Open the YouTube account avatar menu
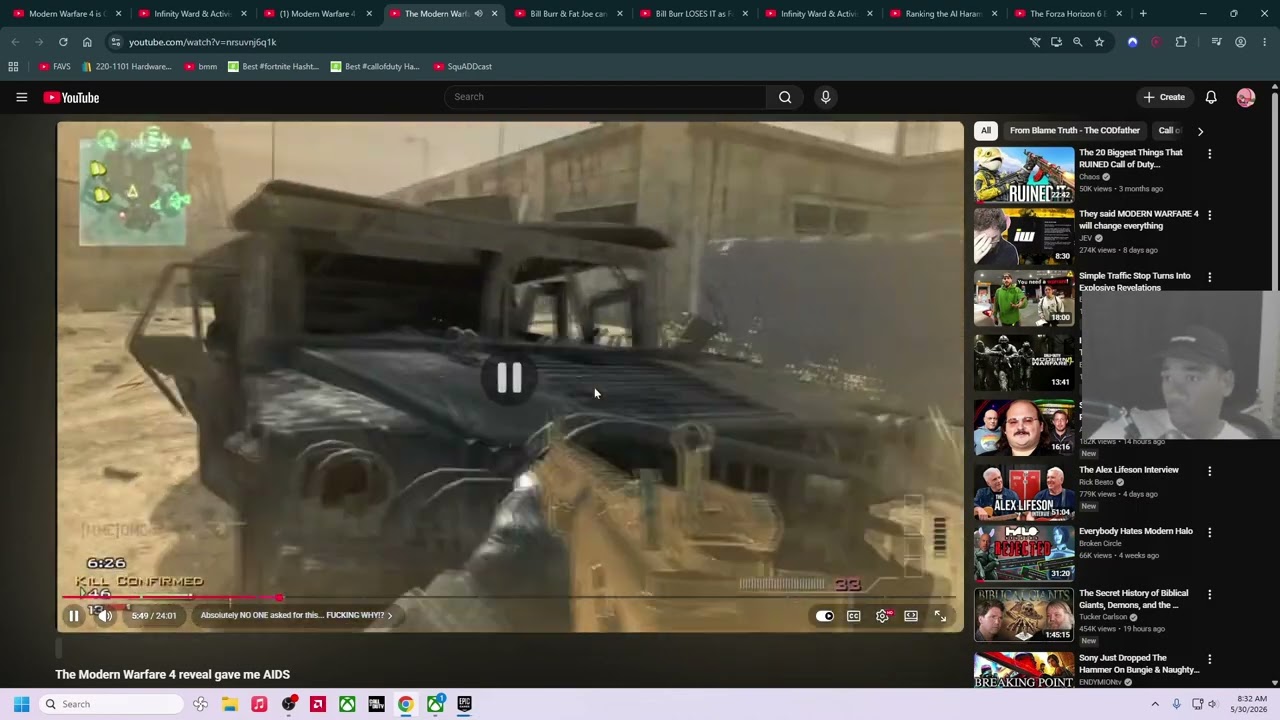This screenshot has width=1280, height=720. click(1245, 97)
